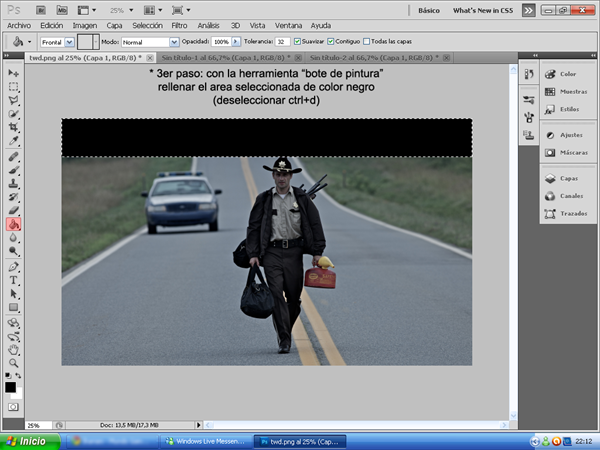Open the Filtro menu
This screenshot has width=600, height=450.
179,24
